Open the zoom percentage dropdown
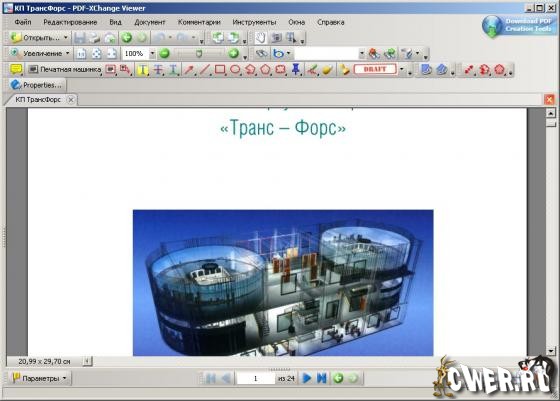560x401 pixels. [x=152, y=54]
